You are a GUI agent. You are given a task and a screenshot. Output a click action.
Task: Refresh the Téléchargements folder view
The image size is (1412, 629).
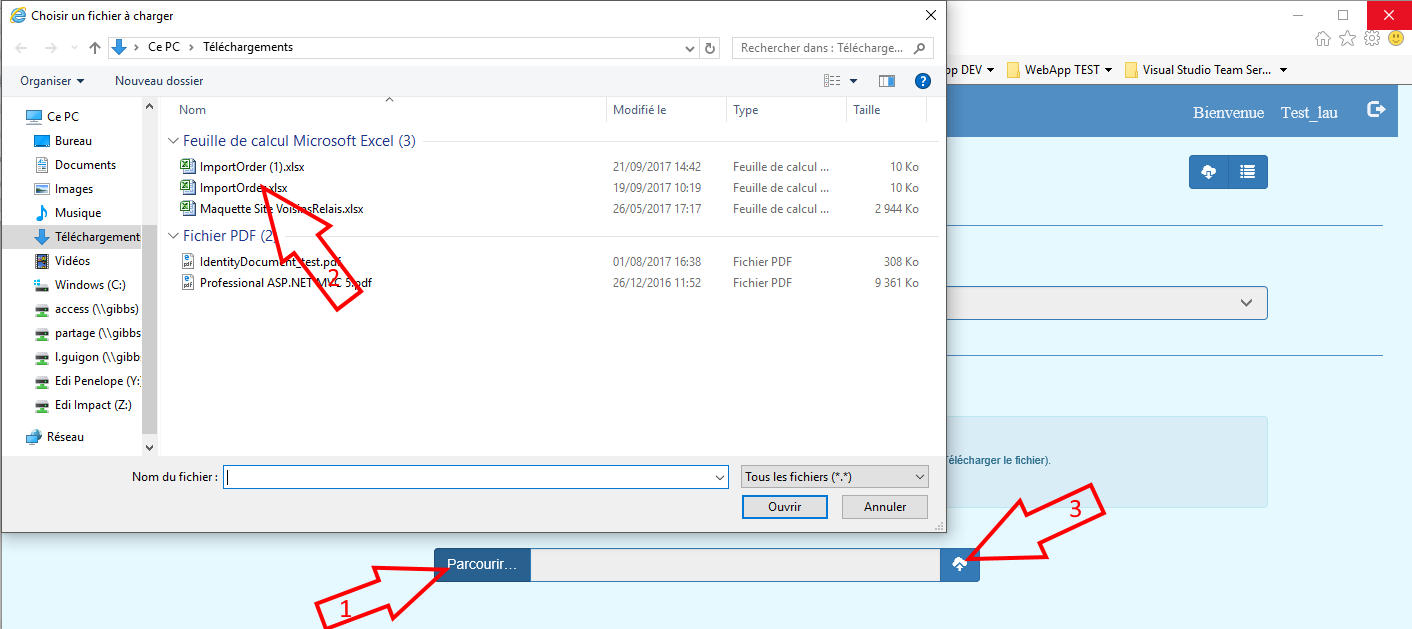tap(710, 48)
